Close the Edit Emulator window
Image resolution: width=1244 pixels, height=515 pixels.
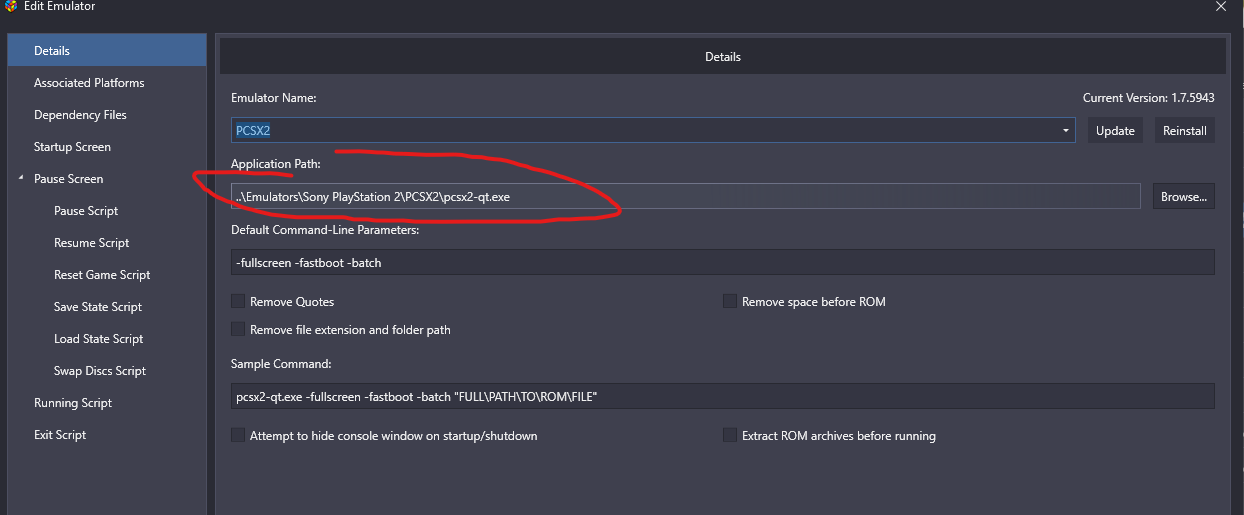pos(1221,6)
